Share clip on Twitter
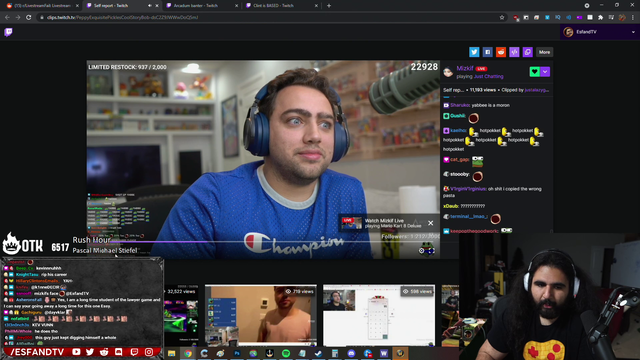640x360 pixels. tap(474, 52)
